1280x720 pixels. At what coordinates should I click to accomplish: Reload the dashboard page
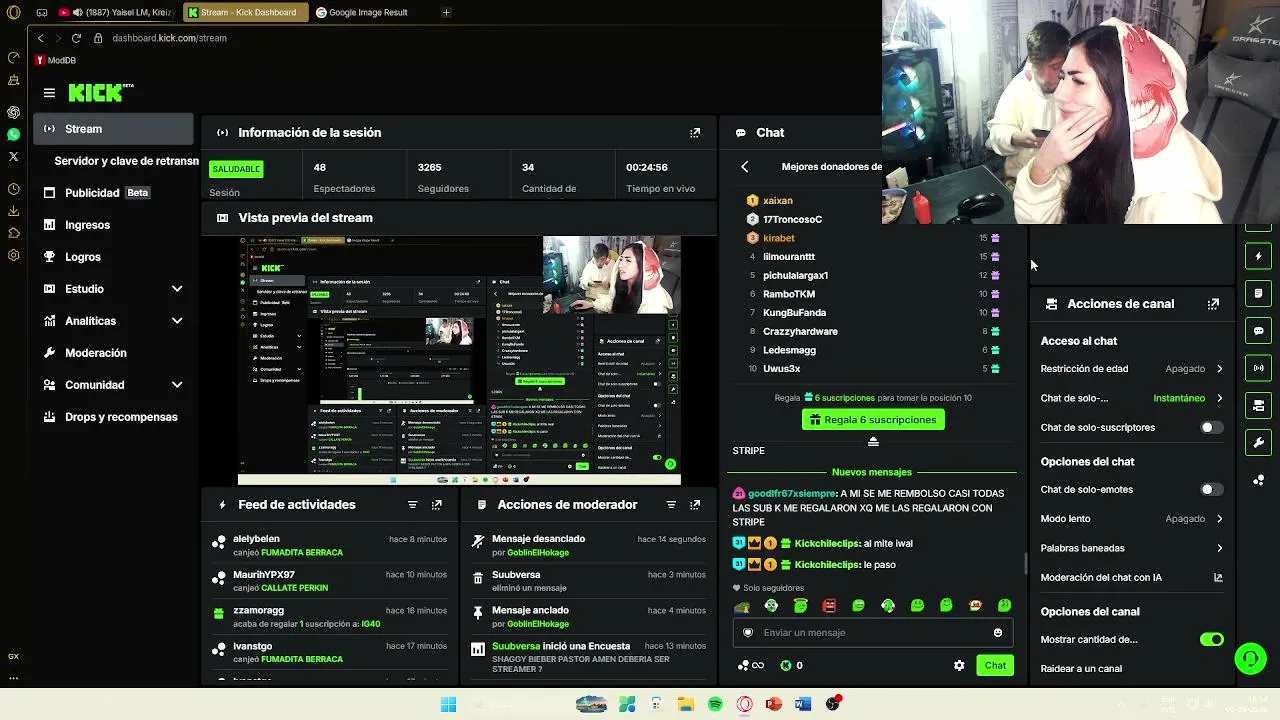pyautogui.click(x=76, y=38)
